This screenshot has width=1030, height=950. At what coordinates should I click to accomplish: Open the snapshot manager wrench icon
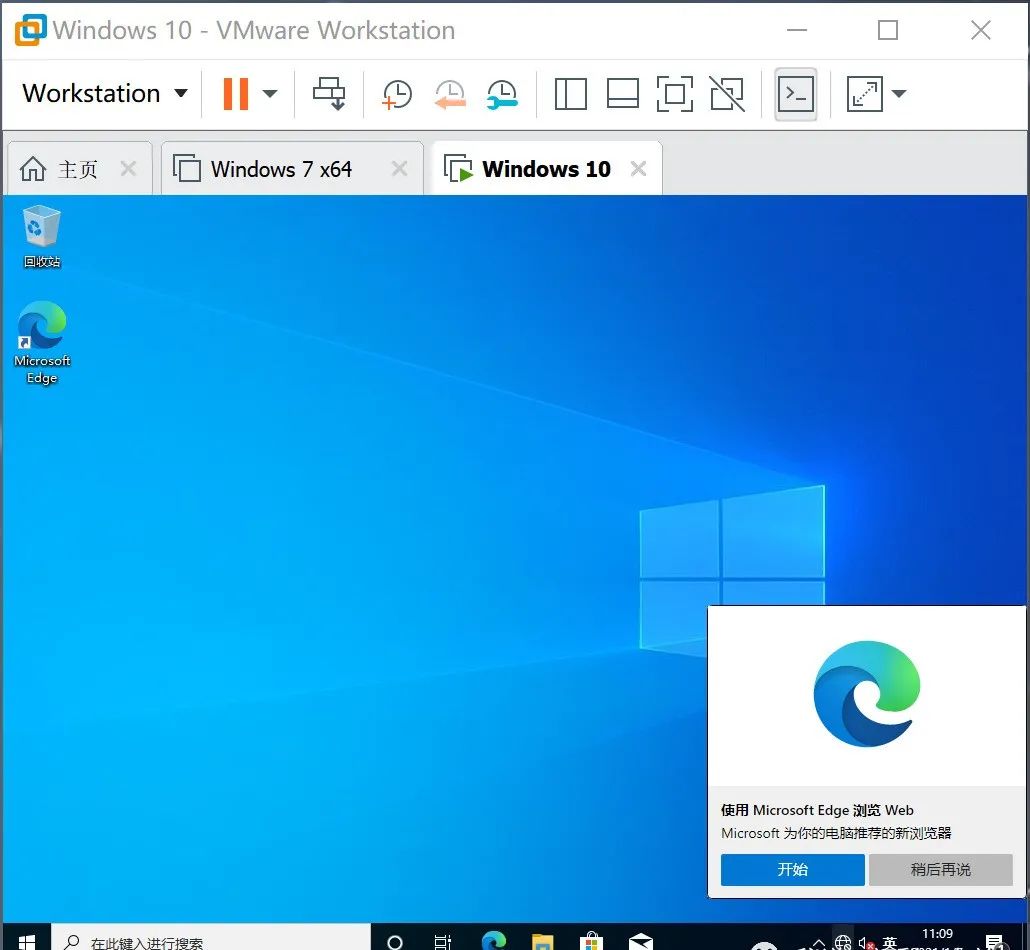click(x=502, y=93)
